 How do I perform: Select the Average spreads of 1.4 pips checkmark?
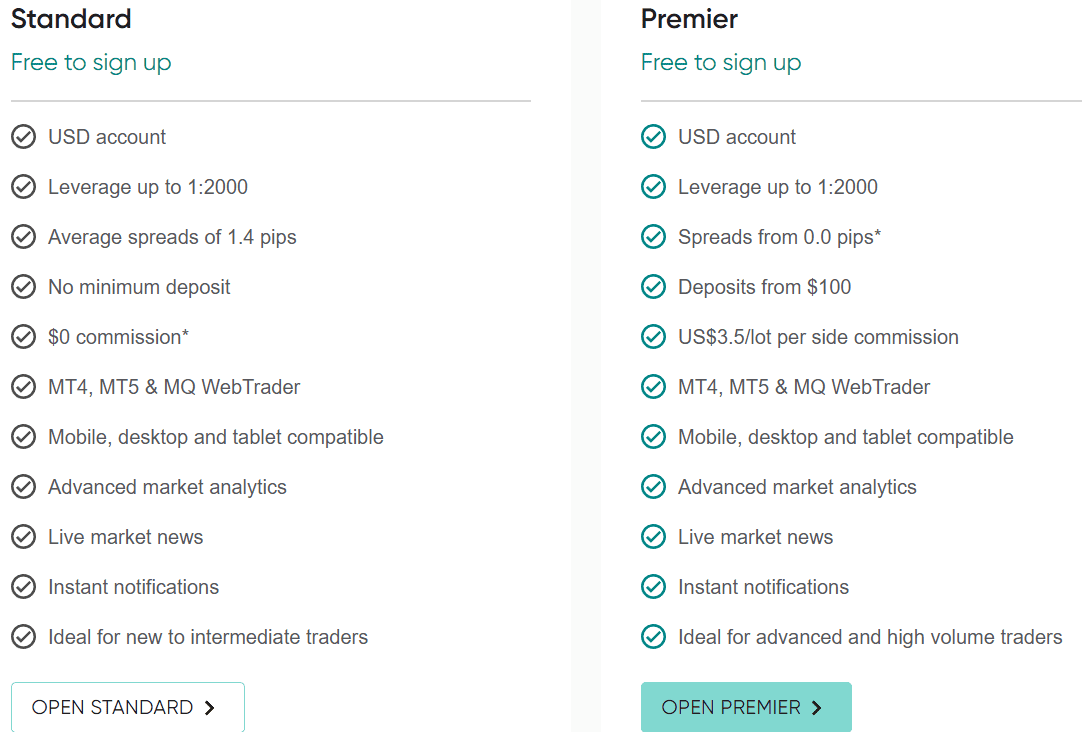coord(23,236)
